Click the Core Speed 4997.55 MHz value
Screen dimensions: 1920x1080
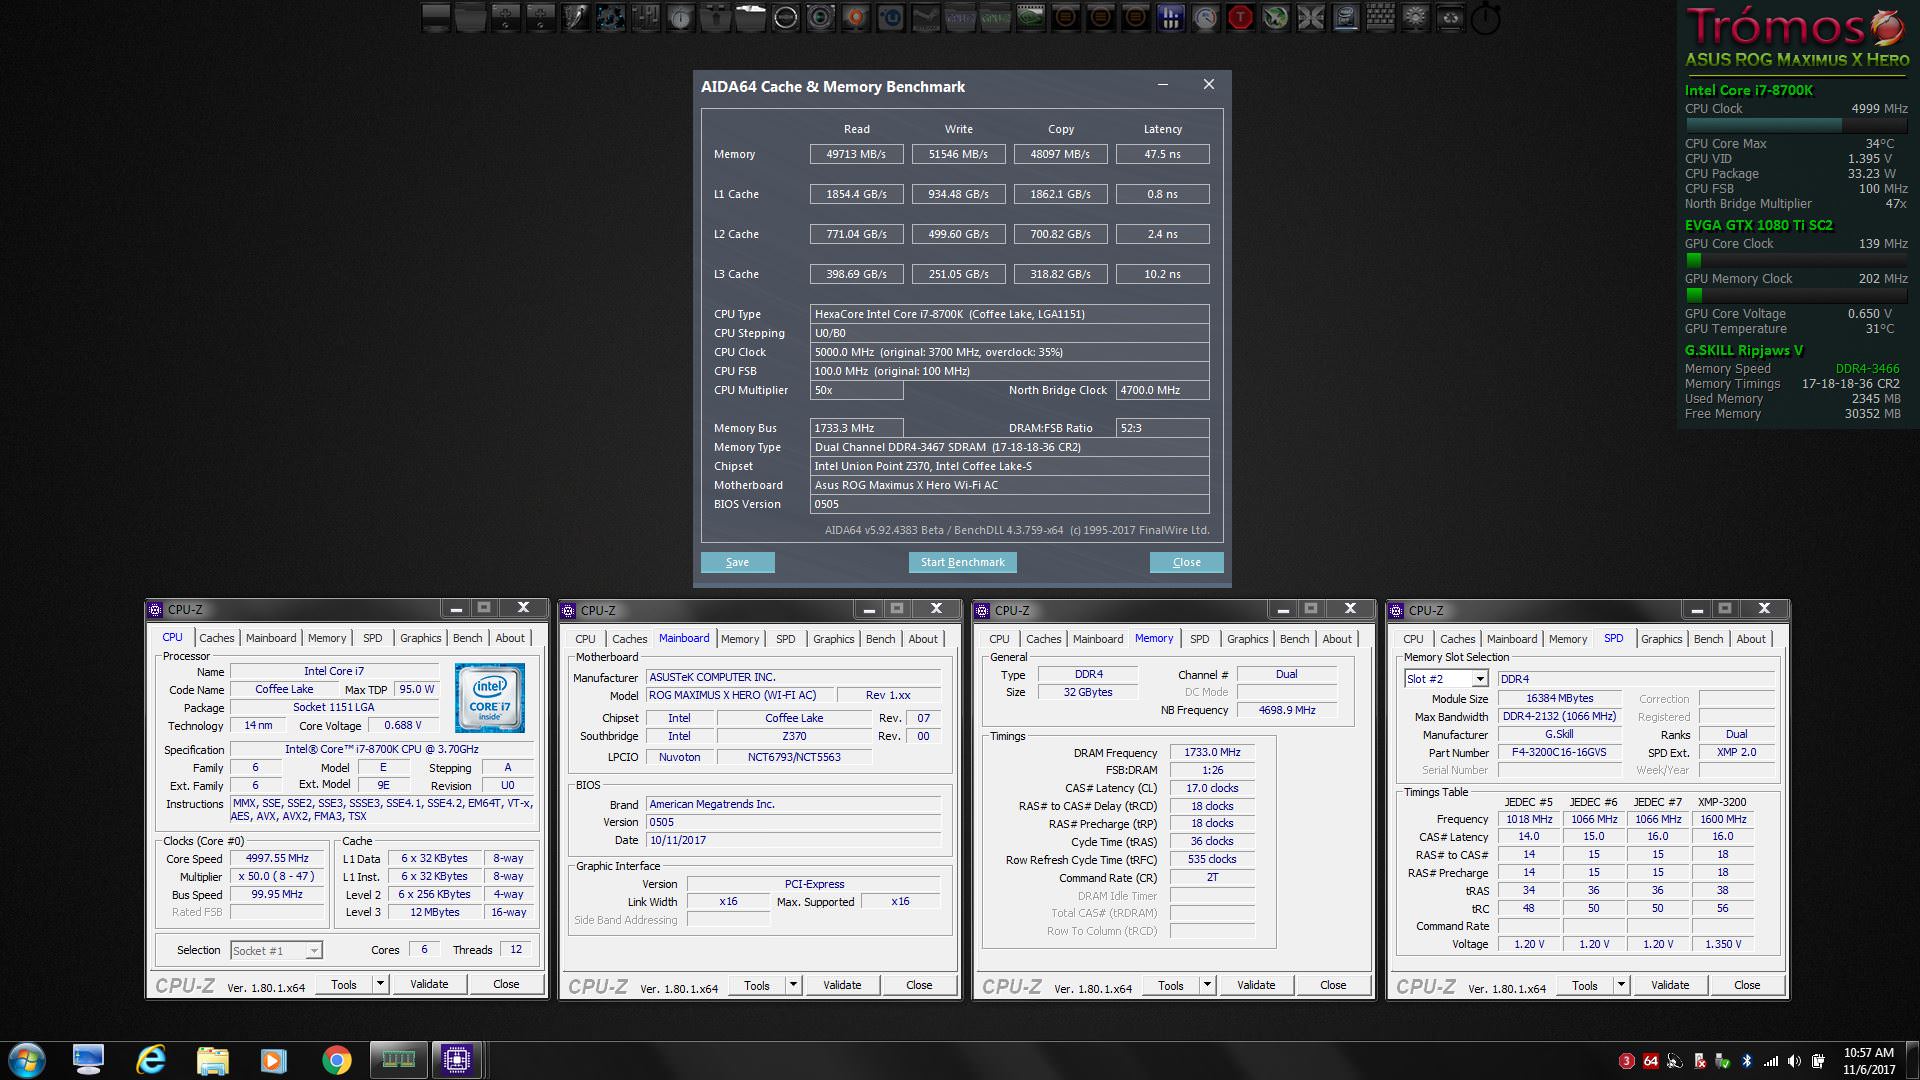[x=277, y=858]
